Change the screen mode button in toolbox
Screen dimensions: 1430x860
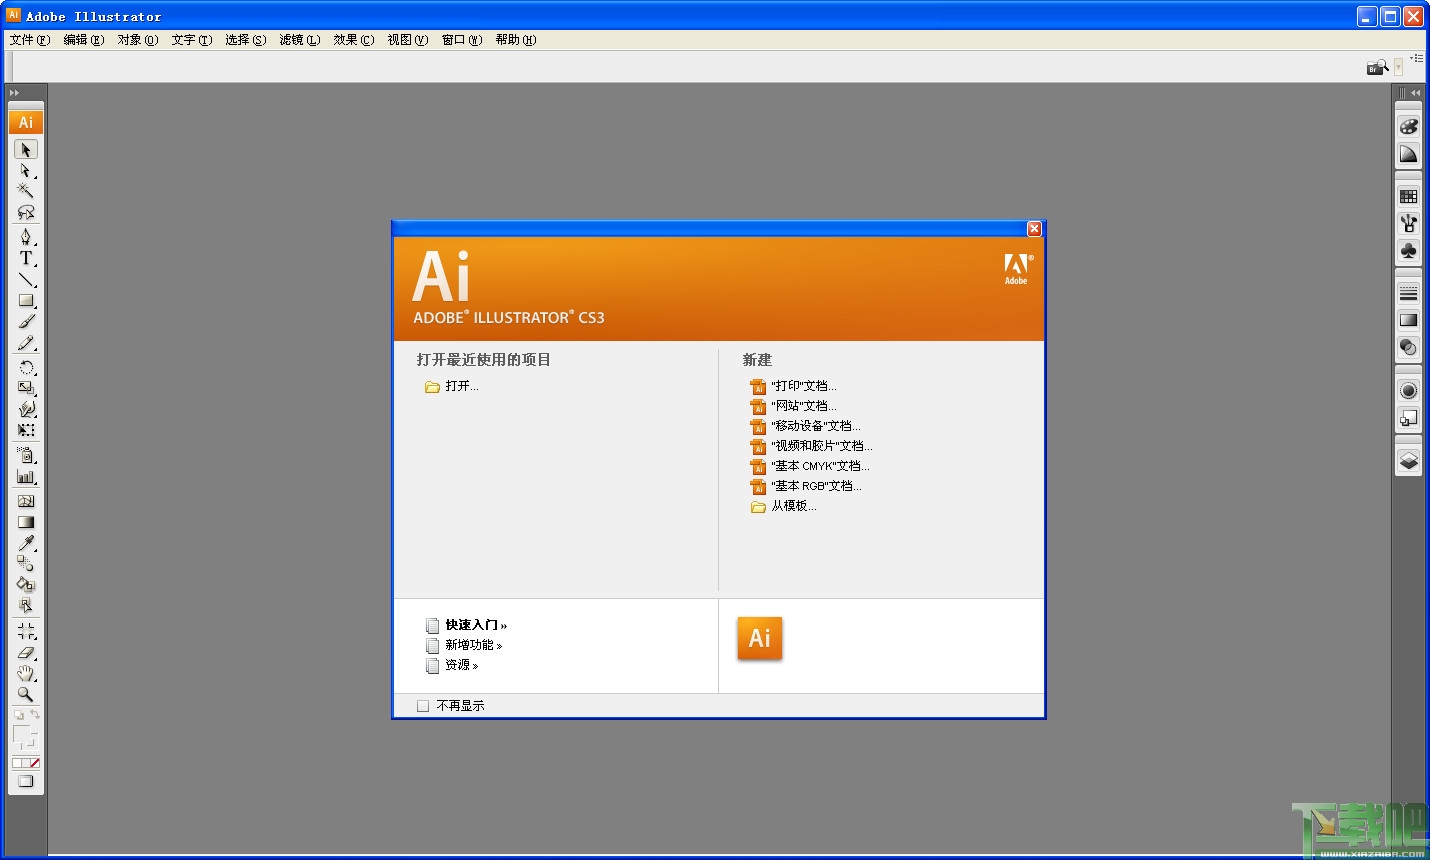25,781
